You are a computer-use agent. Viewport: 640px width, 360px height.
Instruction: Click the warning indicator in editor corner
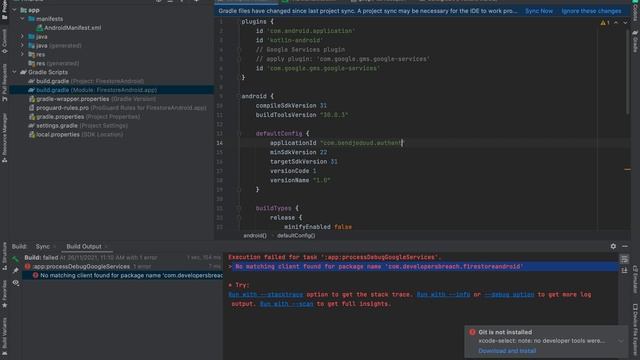pyautogui.click(x=605, y=23)
